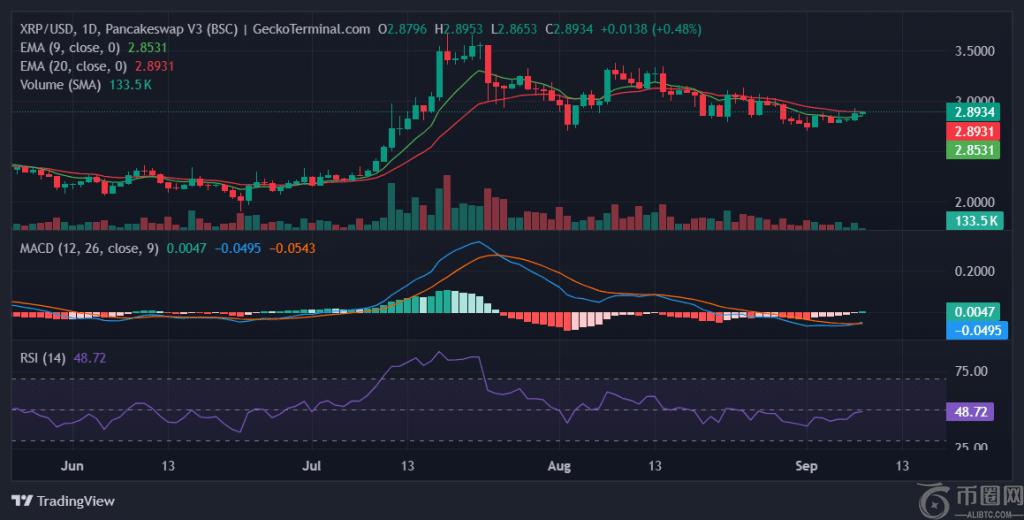Screen dimensions: 1024x520
Task: Click the Sep label on time axis
Action: (x=808, y=466)
